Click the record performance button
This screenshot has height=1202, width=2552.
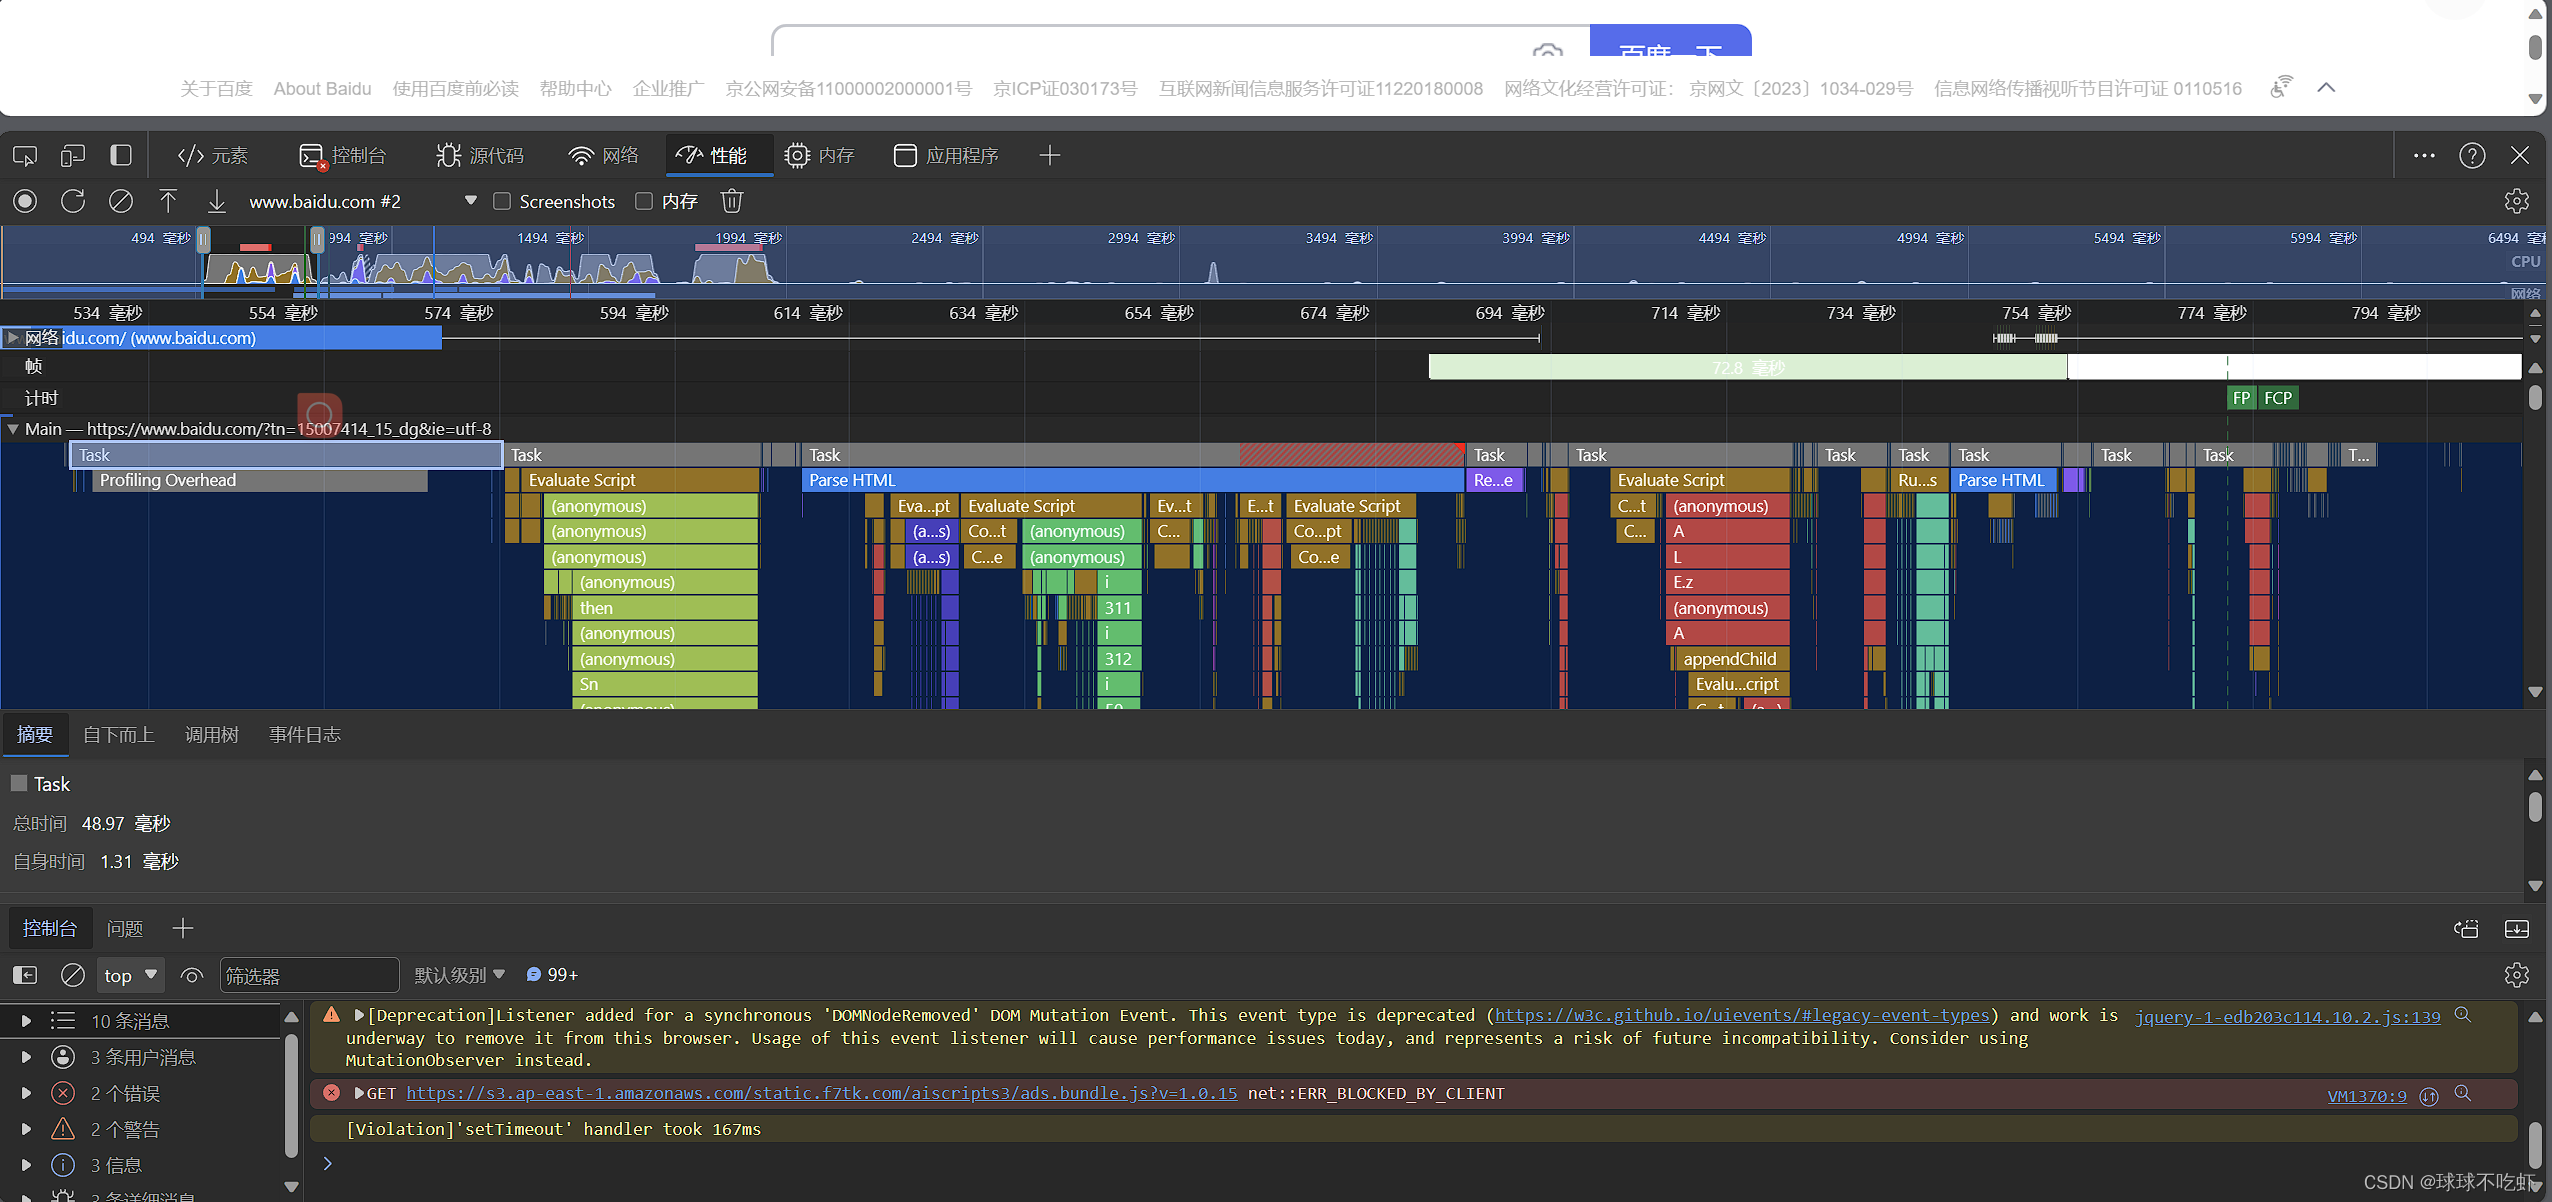pyautogui.click(x=24, y=200)
